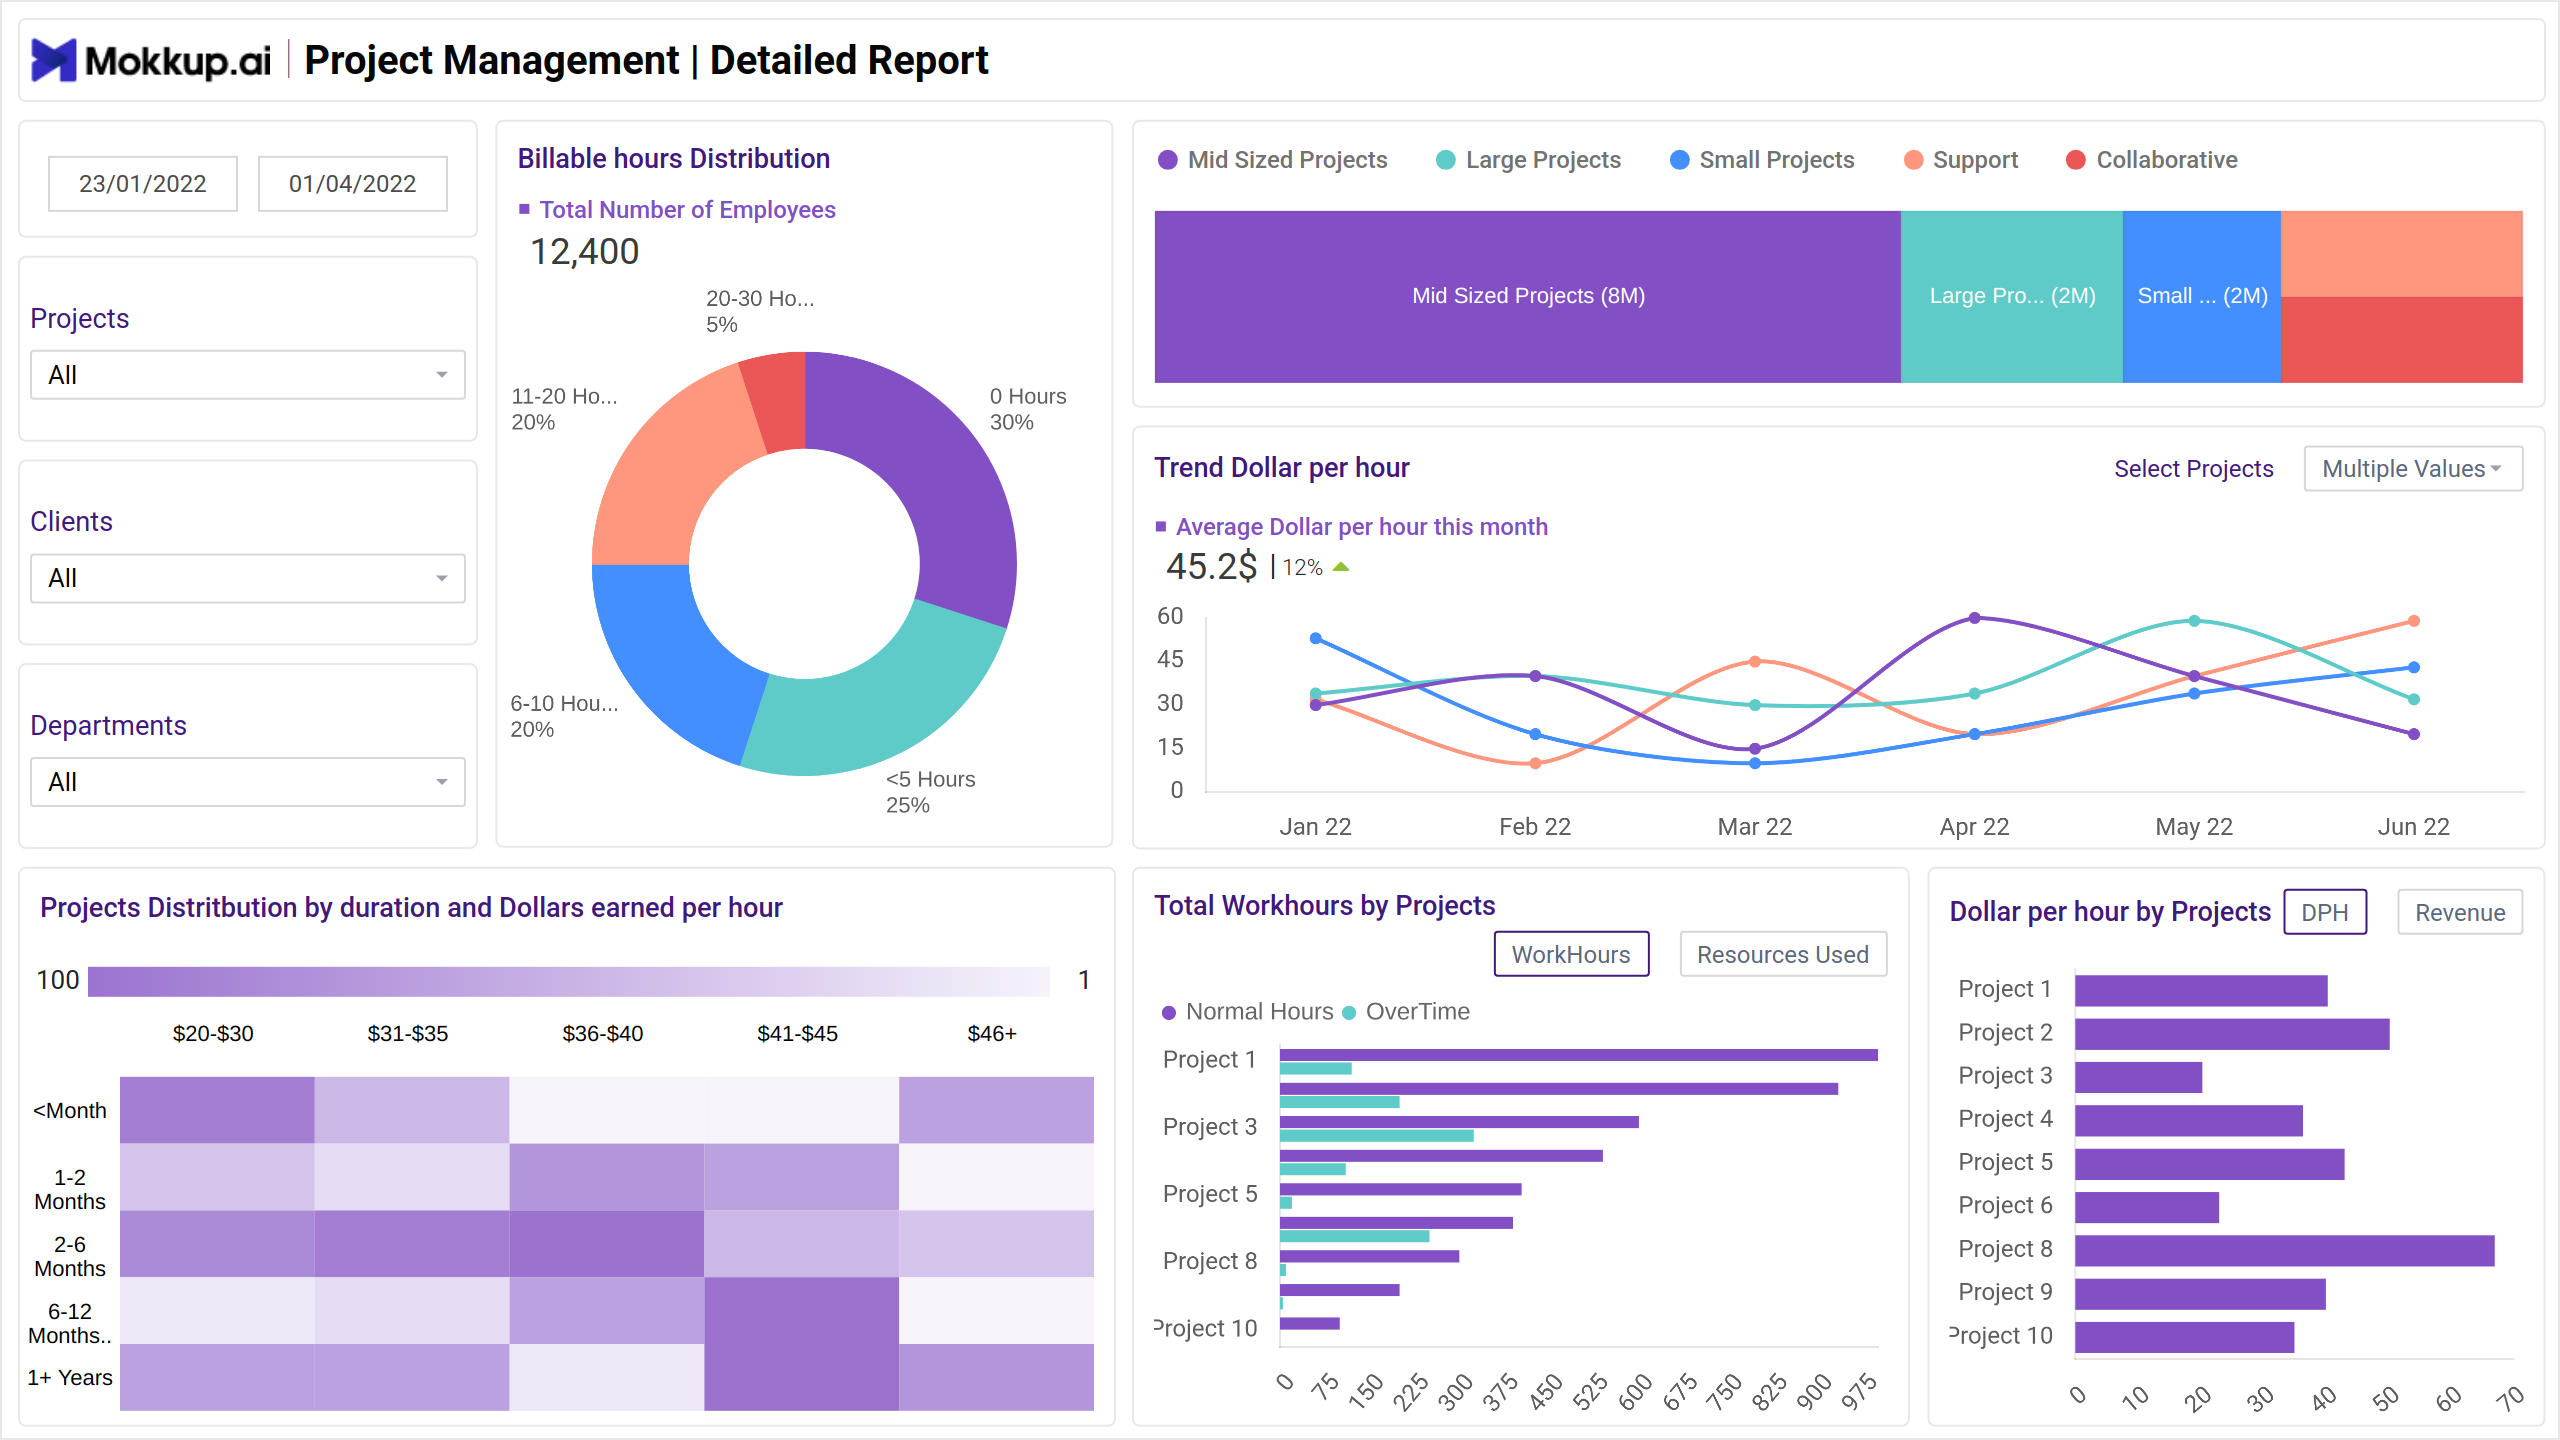Open the Departments filter dropdown
Viewport: 2560px width, 1440px height.
pyautogui.click(x=248, y=782)
